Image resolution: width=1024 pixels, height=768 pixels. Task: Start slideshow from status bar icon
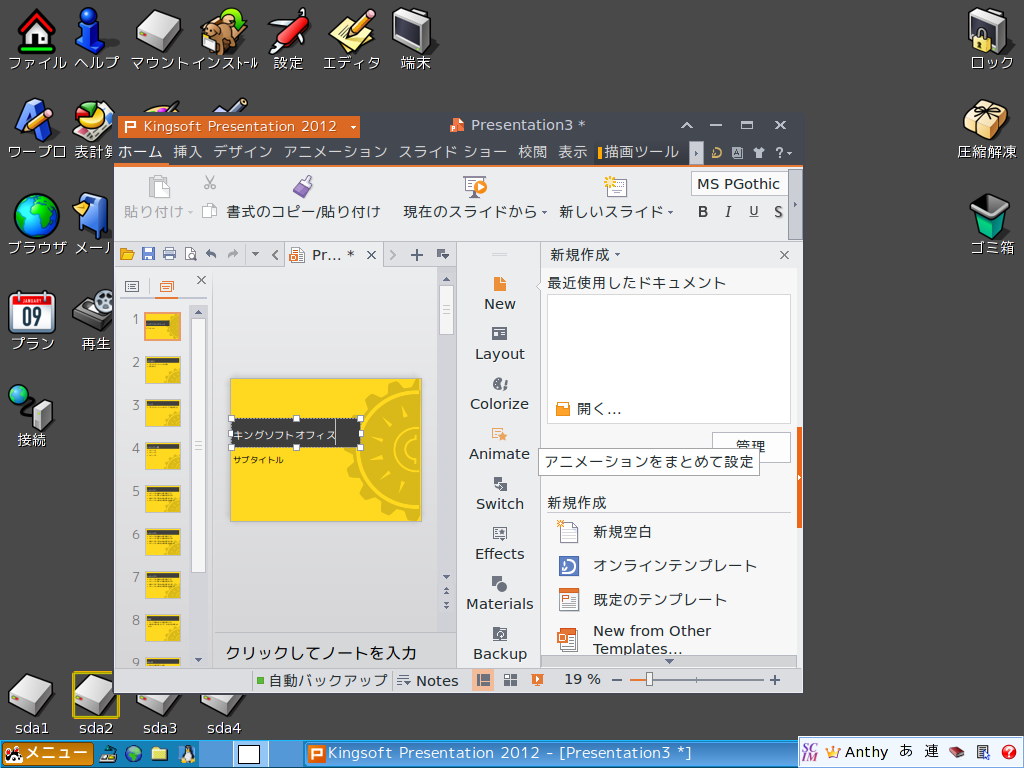click(x=537, y=680)
